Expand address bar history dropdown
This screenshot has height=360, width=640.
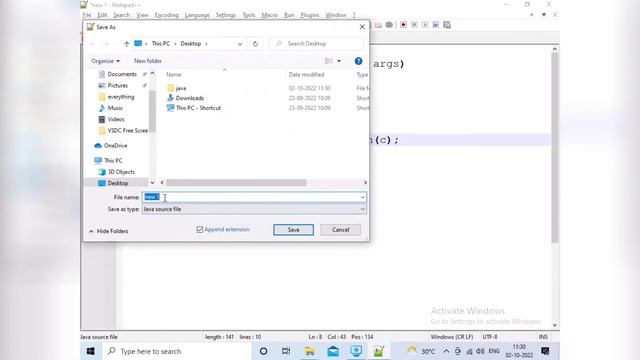pyautogui.click(x=240, y=44)
